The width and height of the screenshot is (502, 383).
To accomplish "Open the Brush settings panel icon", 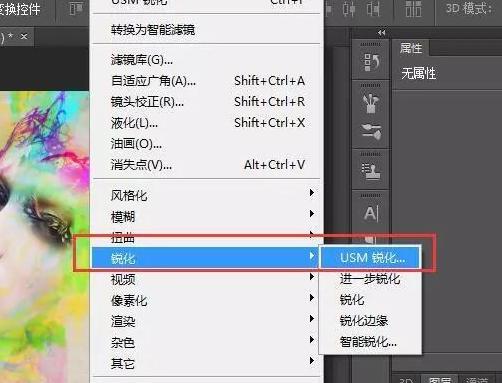I will pos(371,131).
